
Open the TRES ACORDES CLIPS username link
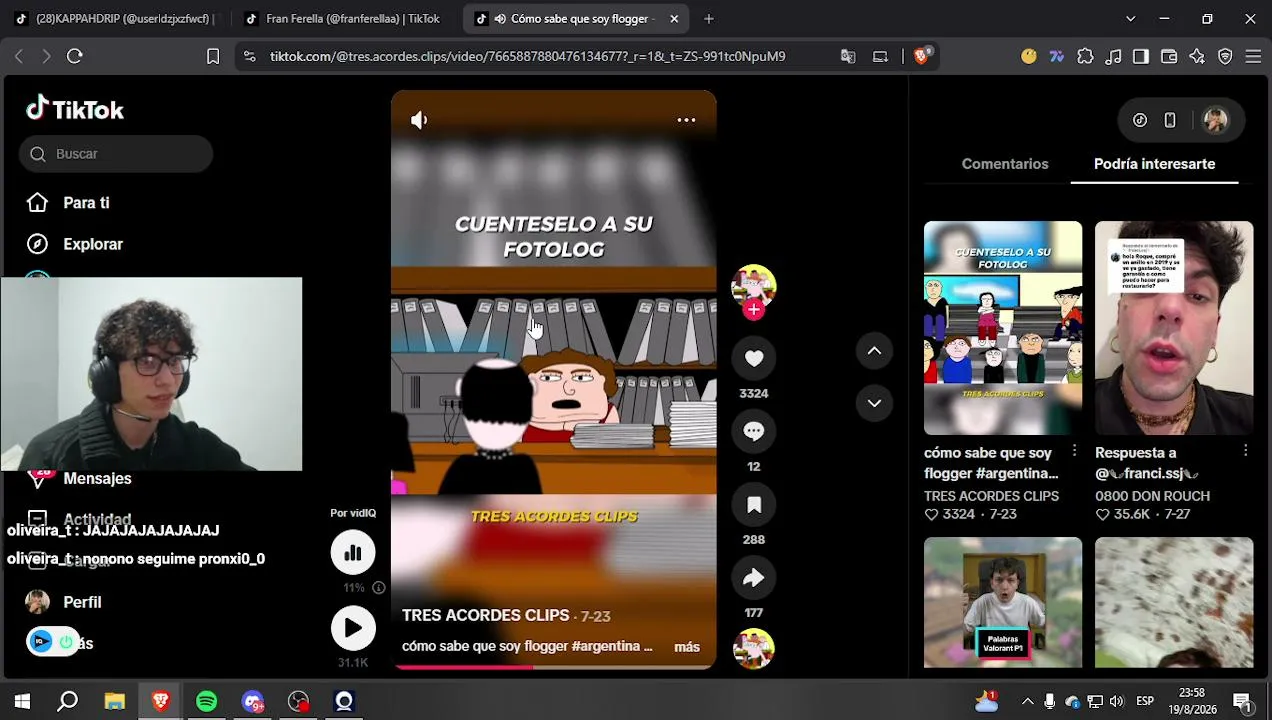(x=485, y=616)
